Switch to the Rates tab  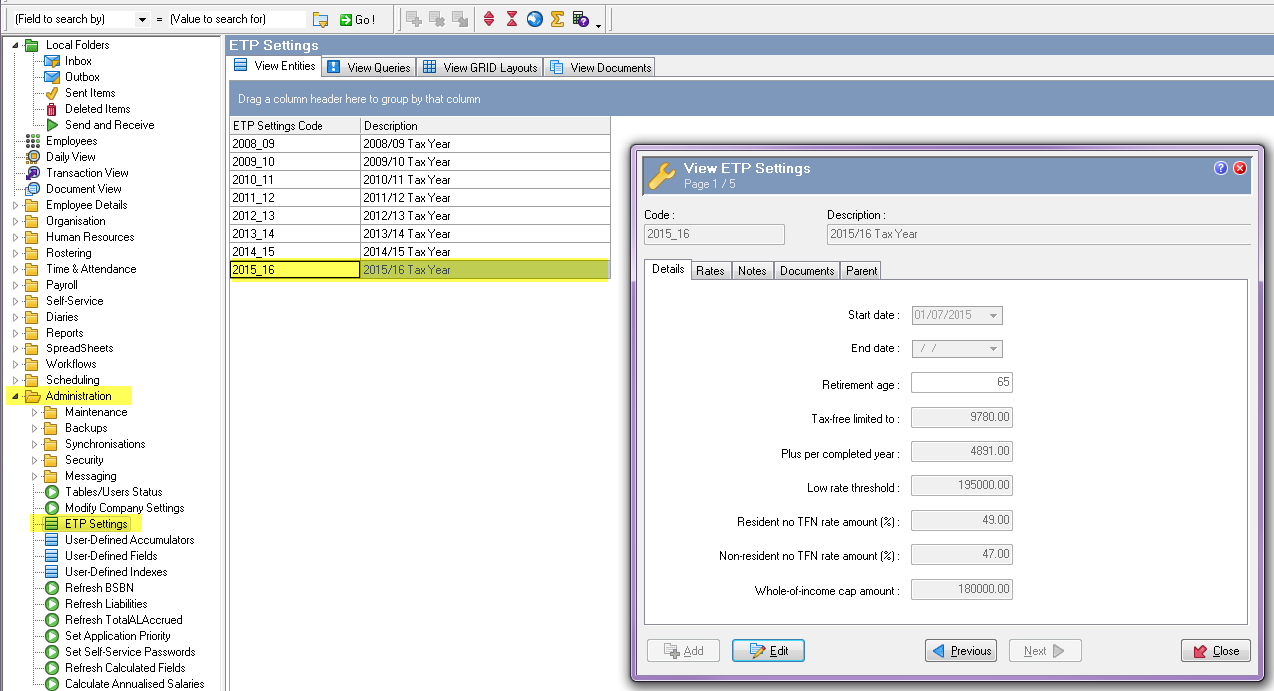coord(710,271)
